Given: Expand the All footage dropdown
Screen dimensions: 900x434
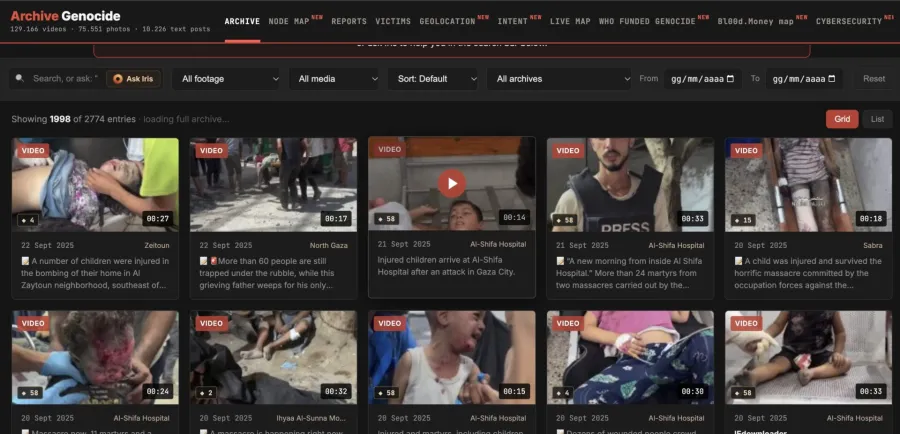Looking at the screenshot, I should [x=226, y=79].
